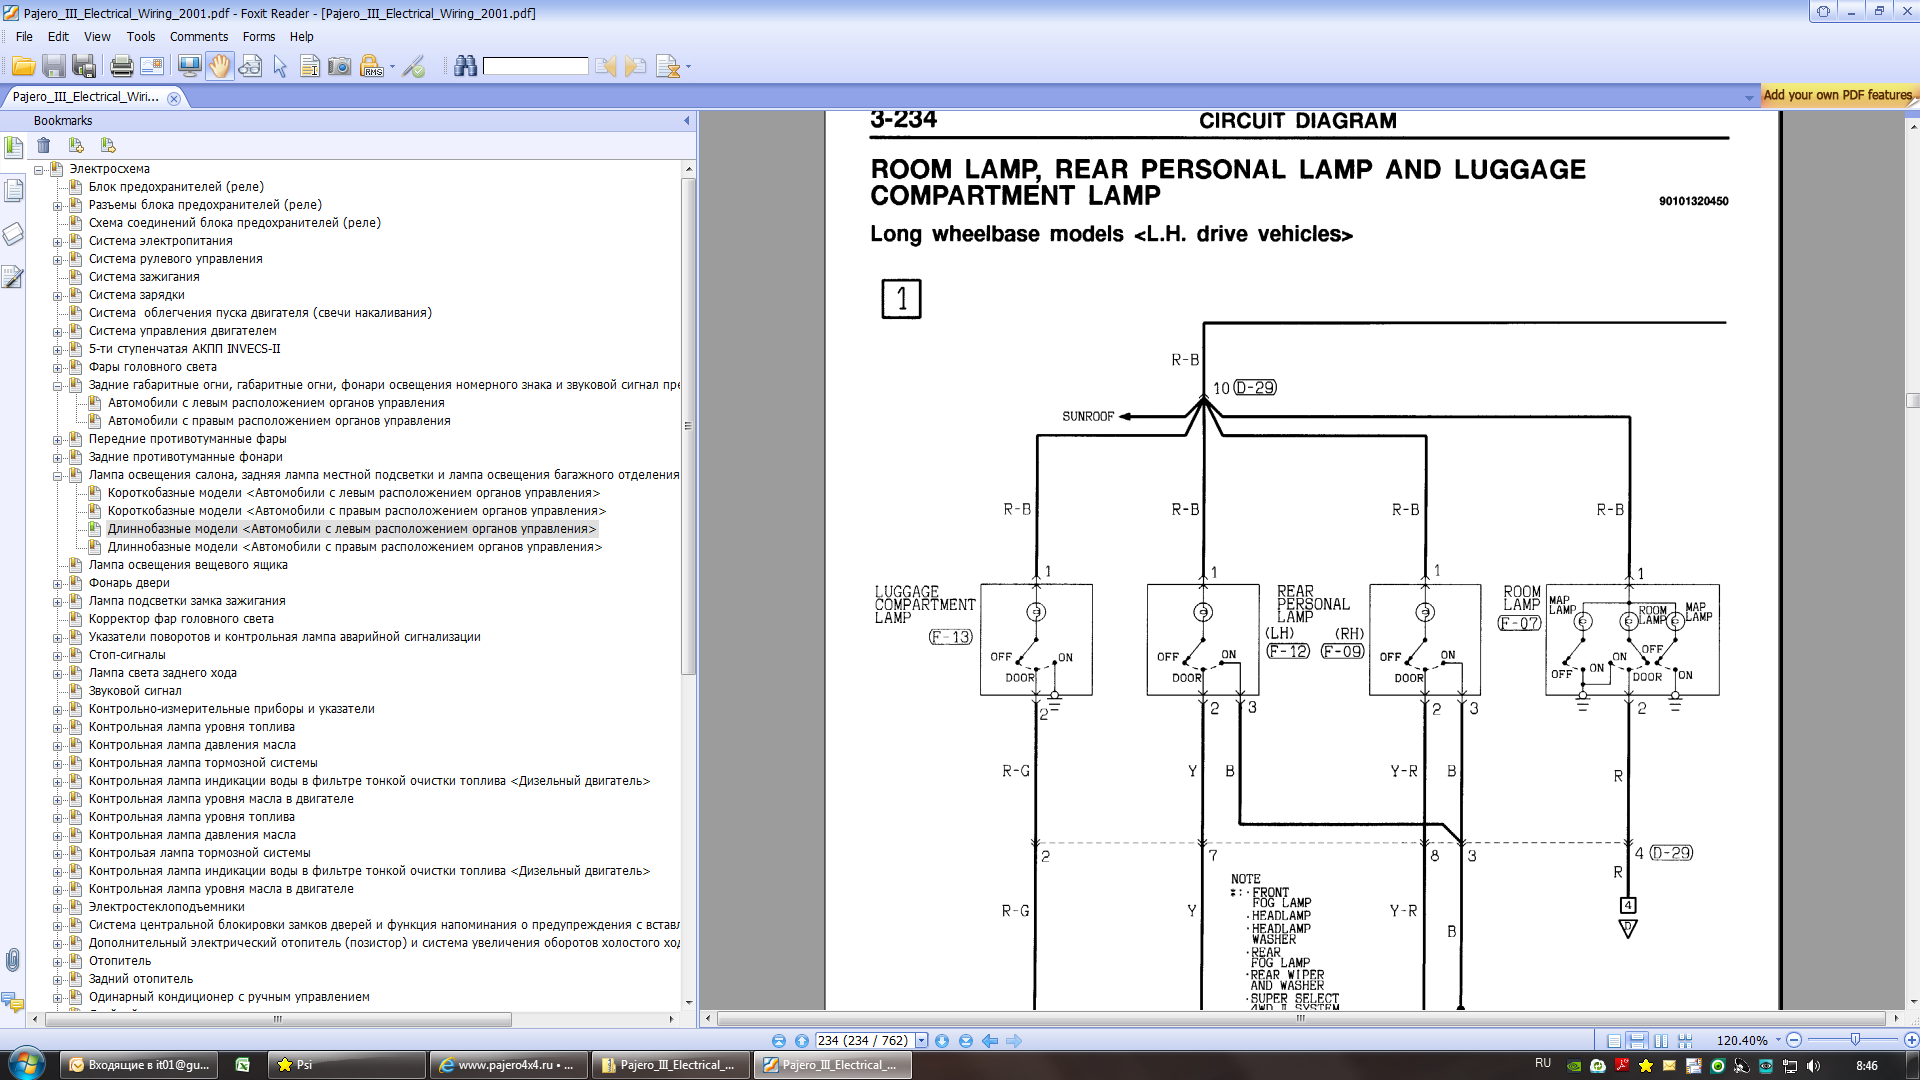Open the page number dropdown

pos(922,1041)
